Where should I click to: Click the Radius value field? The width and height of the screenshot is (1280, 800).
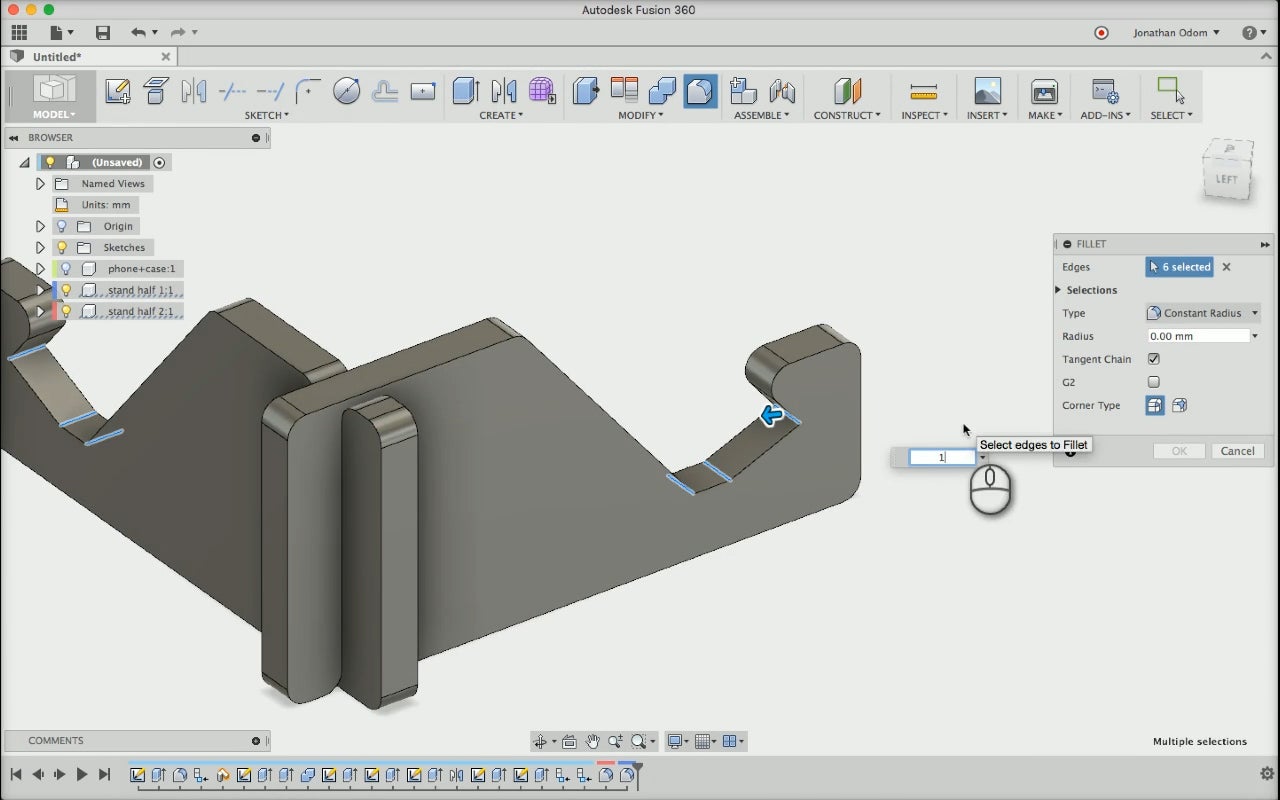point(1197,336)
